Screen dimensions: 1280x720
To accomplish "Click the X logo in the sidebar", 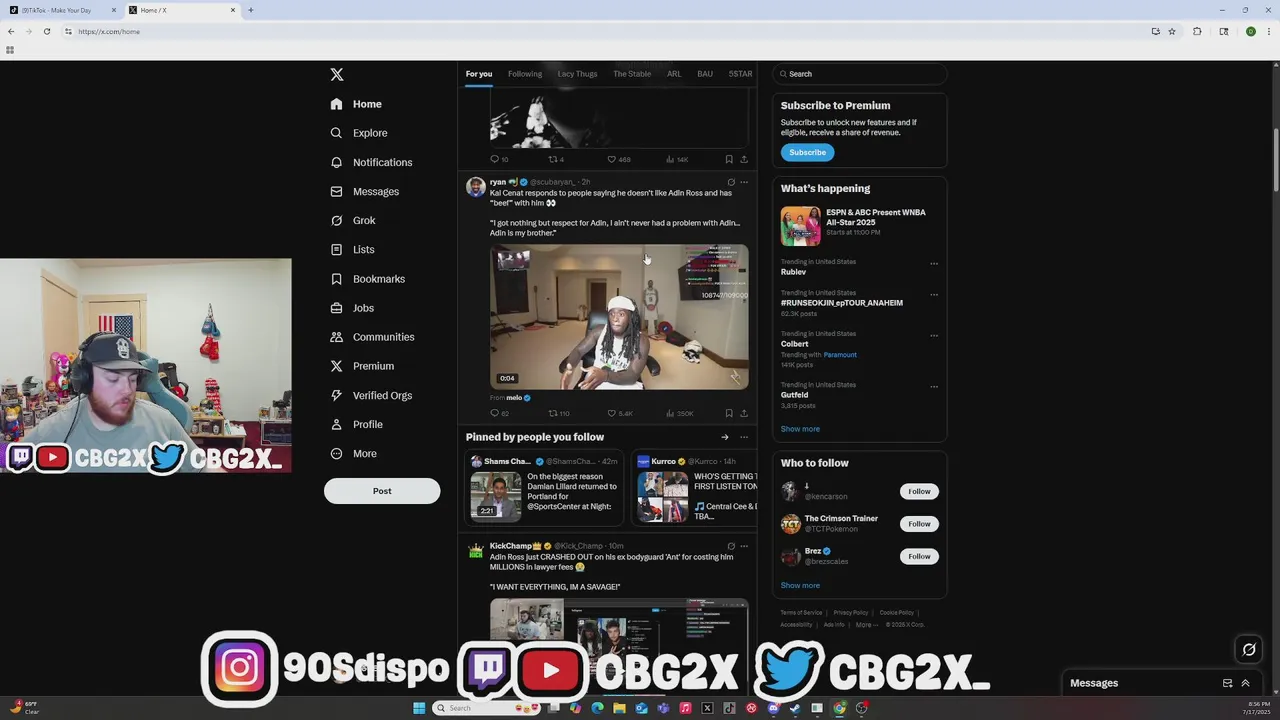I will [337, 75].
